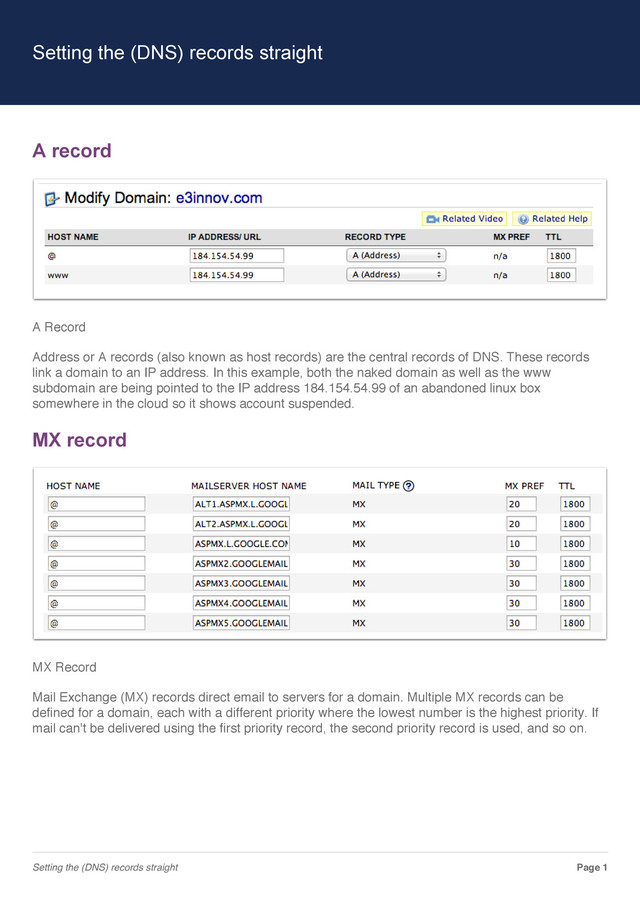
Task: Click the IP address field for www host
Action: (237, 275)
